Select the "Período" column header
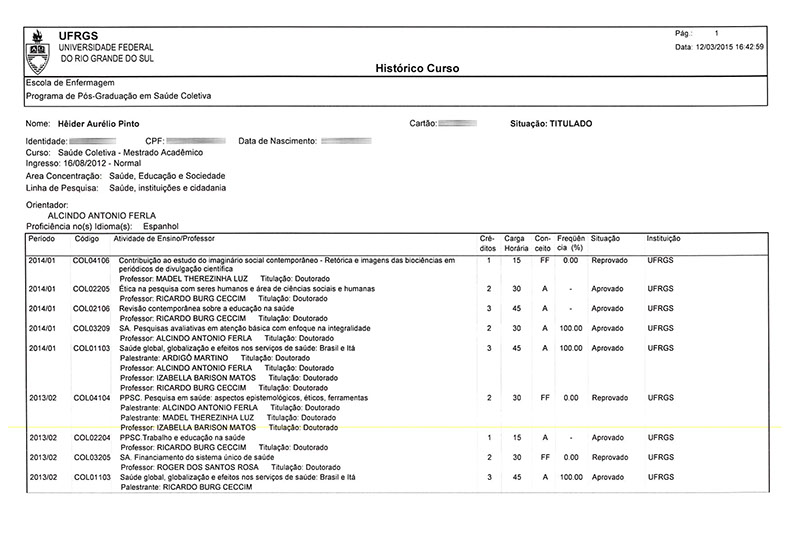The height and width of the screenshot is (557, 789). coord(42,239)
